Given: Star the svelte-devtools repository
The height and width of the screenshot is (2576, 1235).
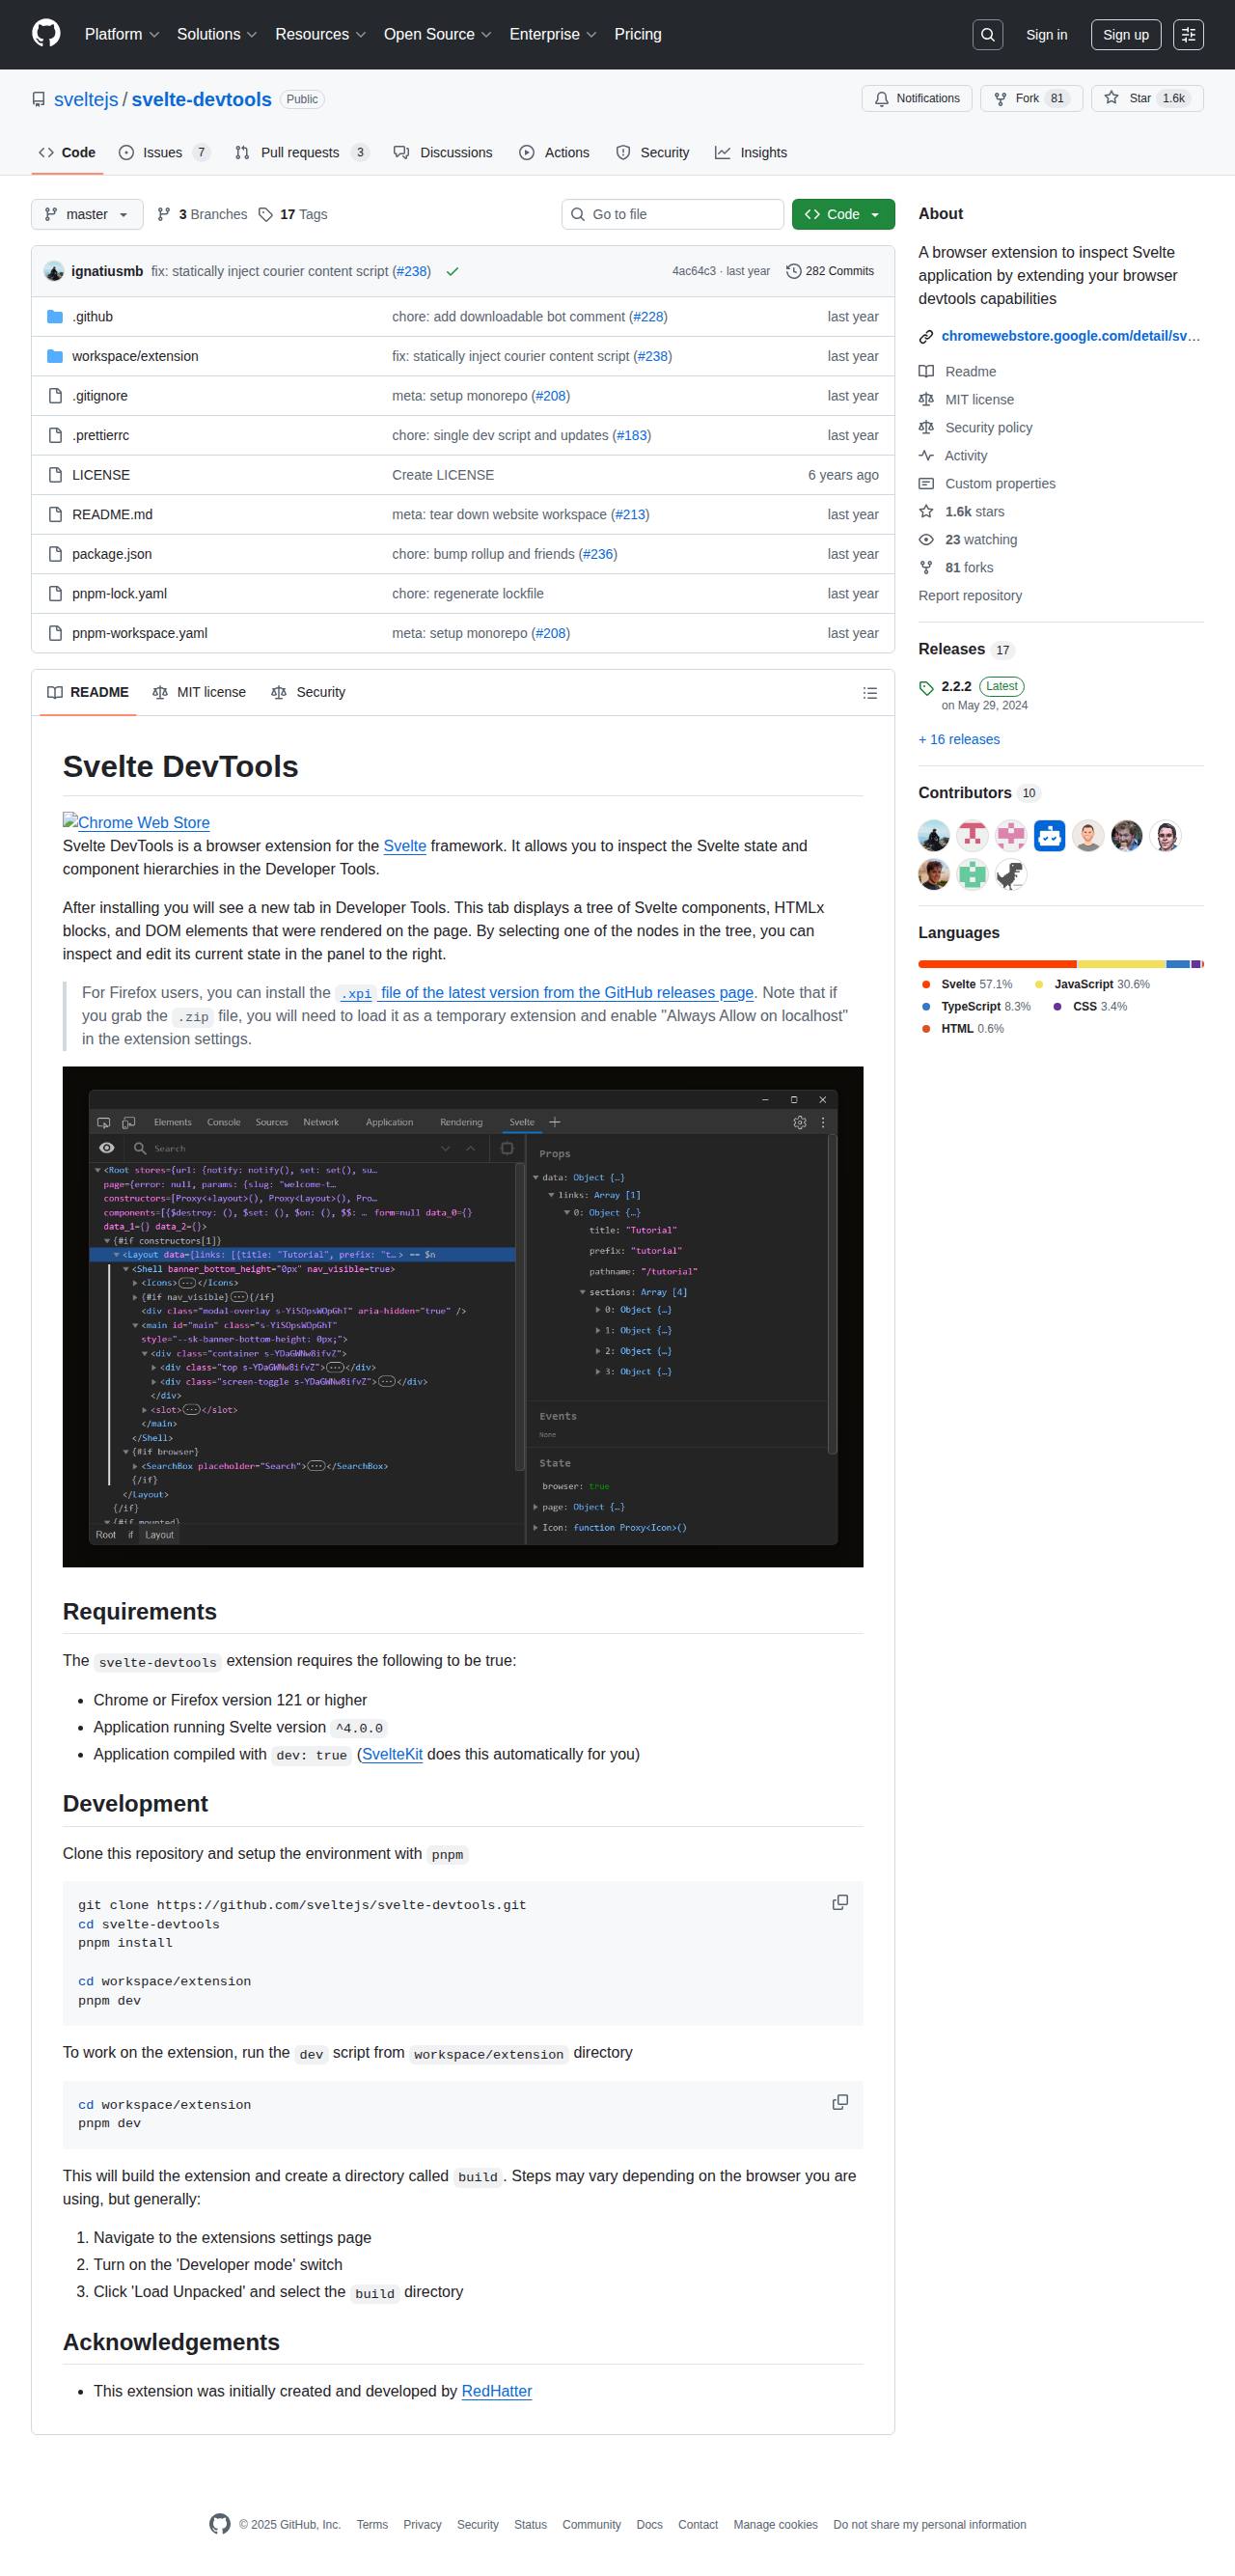Looking at the screenshot, I should 1146,99.
